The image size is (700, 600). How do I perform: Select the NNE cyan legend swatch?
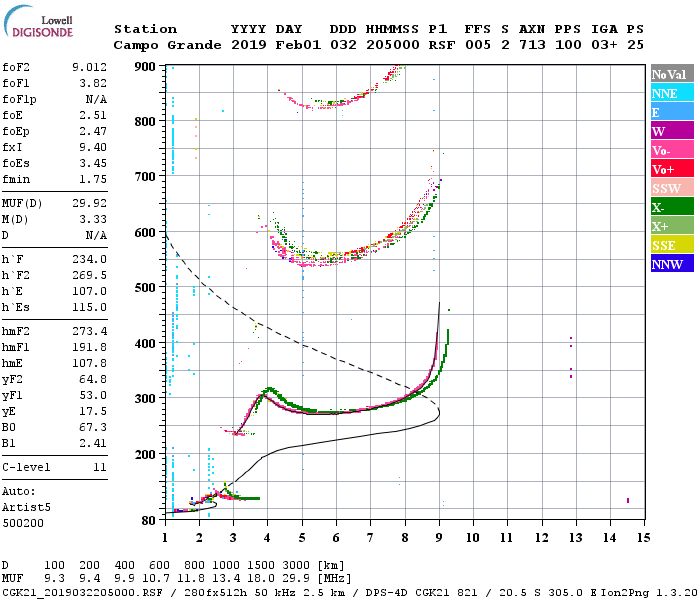tap(672, 93)
